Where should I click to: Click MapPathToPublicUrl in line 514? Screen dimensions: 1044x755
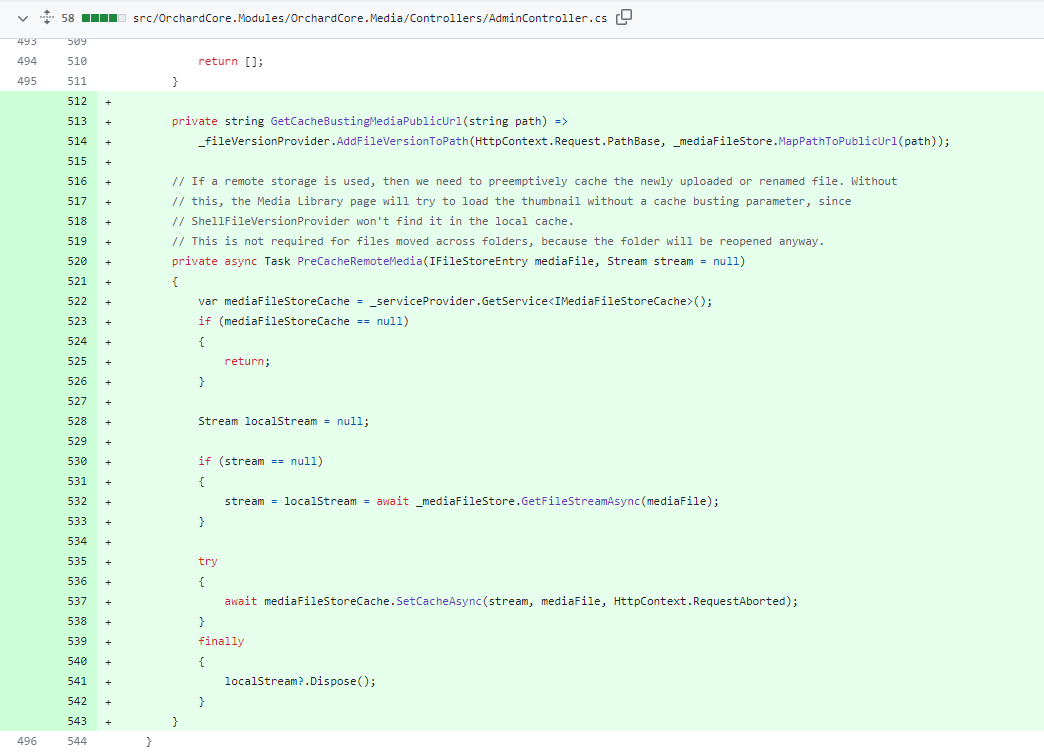838,141
